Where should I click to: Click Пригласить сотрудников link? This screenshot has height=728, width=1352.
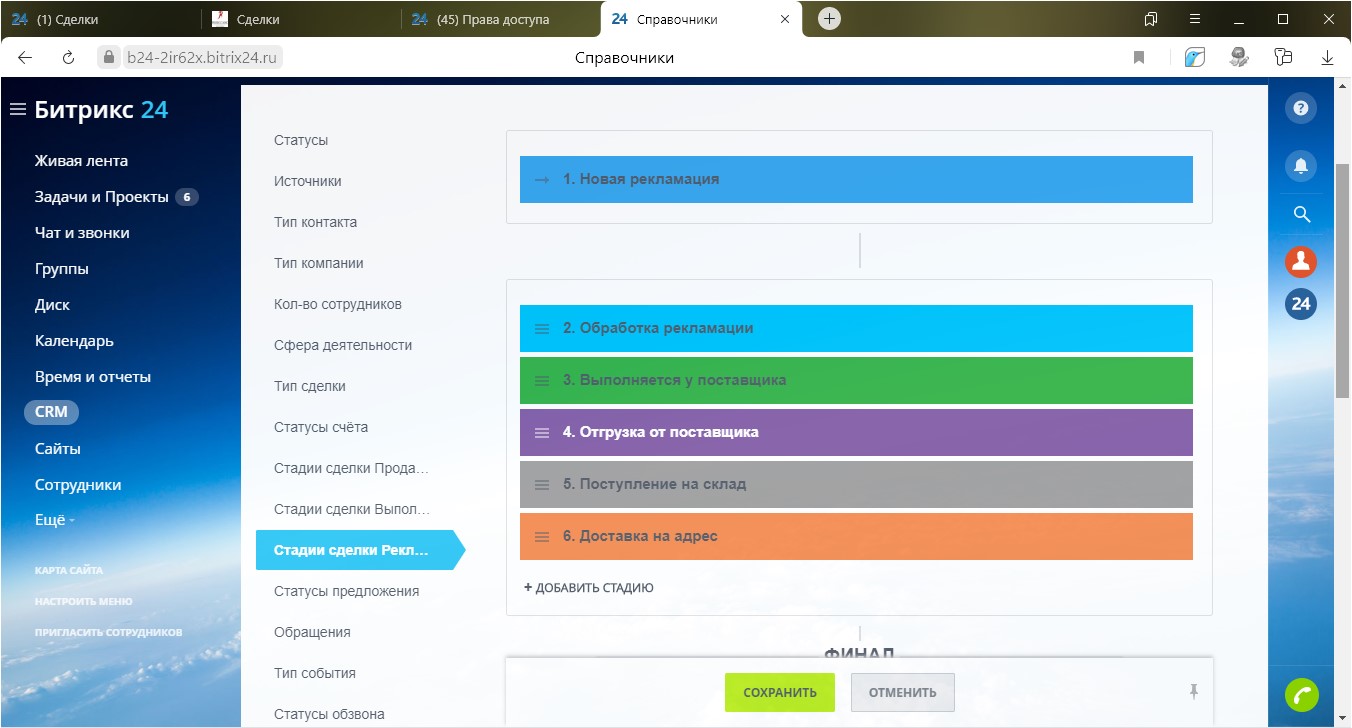coord(108,632)
